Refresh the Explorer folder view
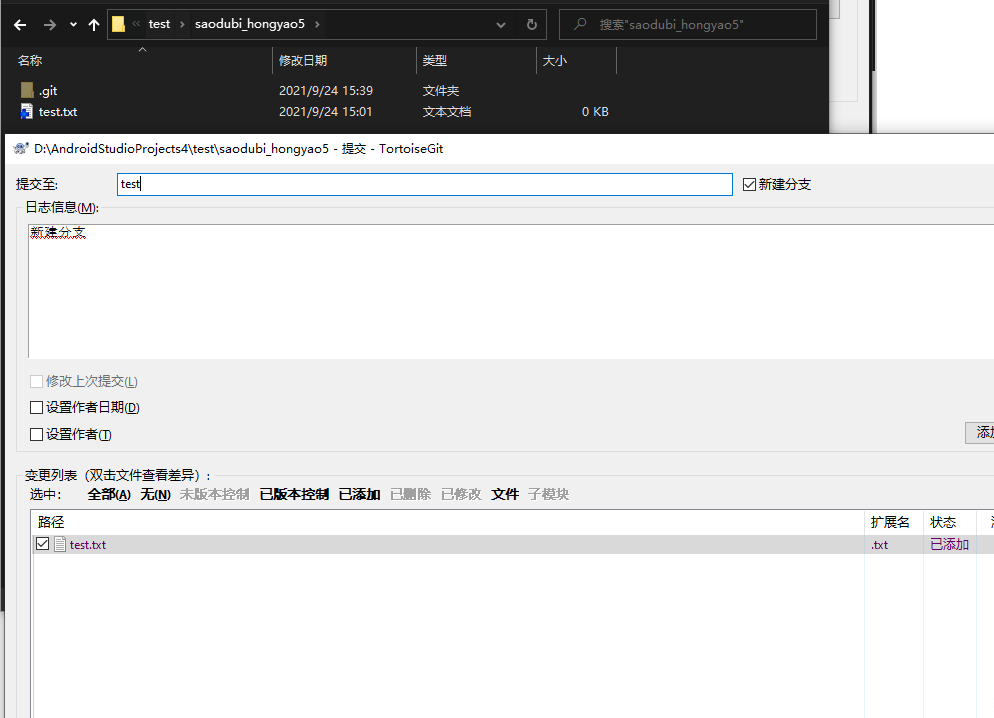Screen dimensions: 994x718 [532, 25]
